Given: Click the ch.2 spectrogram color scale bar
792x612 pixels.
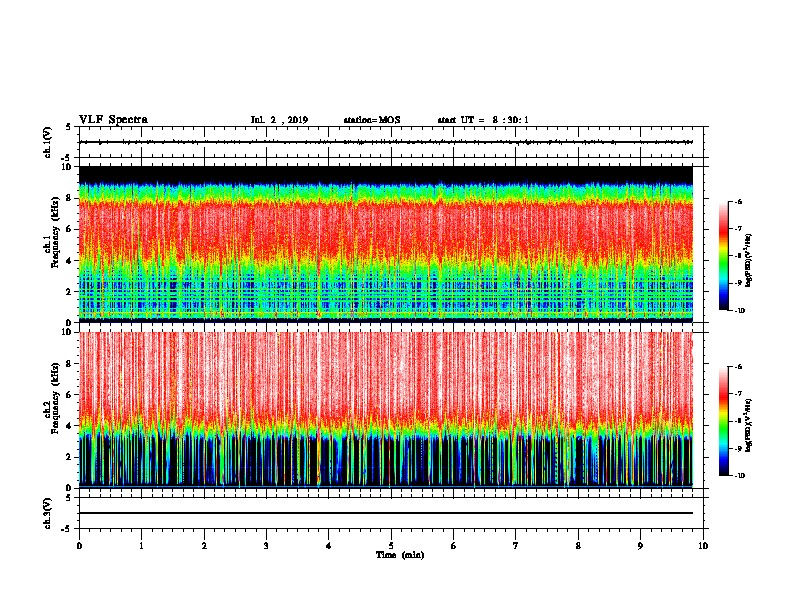Looking at the screenshot, I should [x=723, y=421].
